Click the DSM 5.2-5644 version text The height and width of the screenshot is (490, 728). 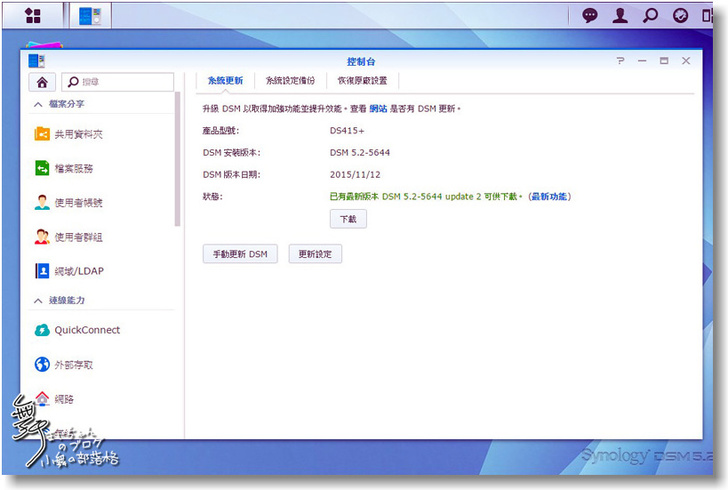click(360, 153)
